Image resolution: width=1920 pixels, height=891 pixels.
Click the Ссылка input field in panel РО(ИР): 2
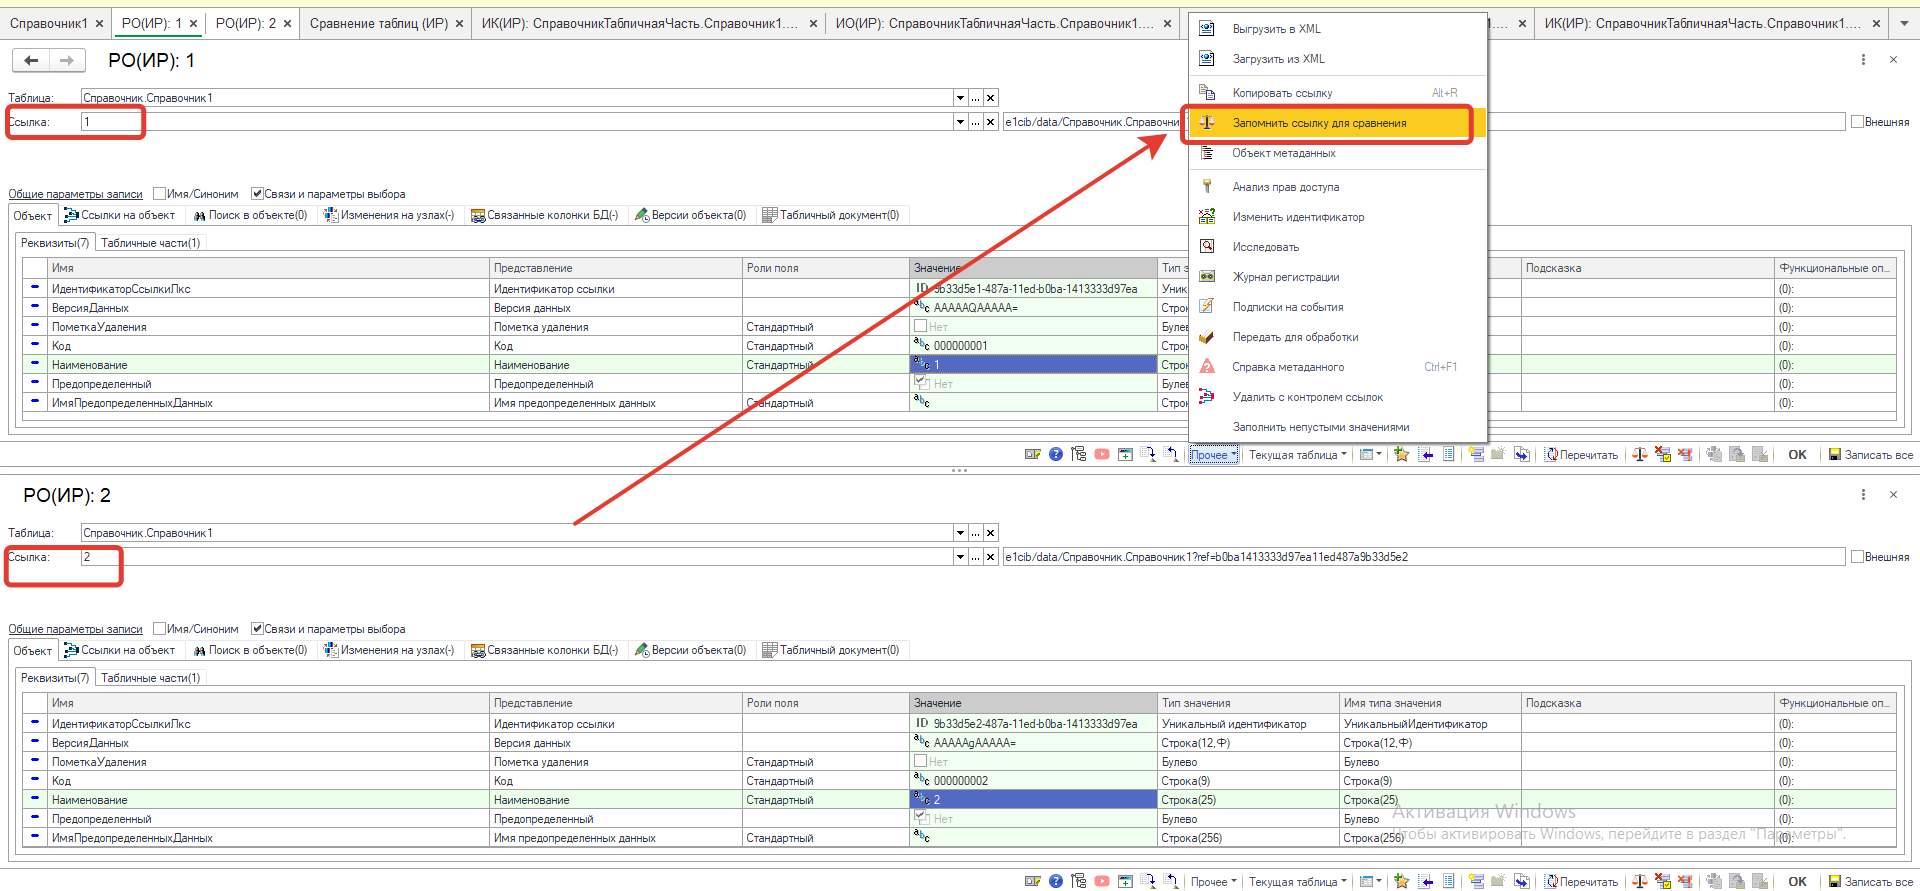coord(517,557)
